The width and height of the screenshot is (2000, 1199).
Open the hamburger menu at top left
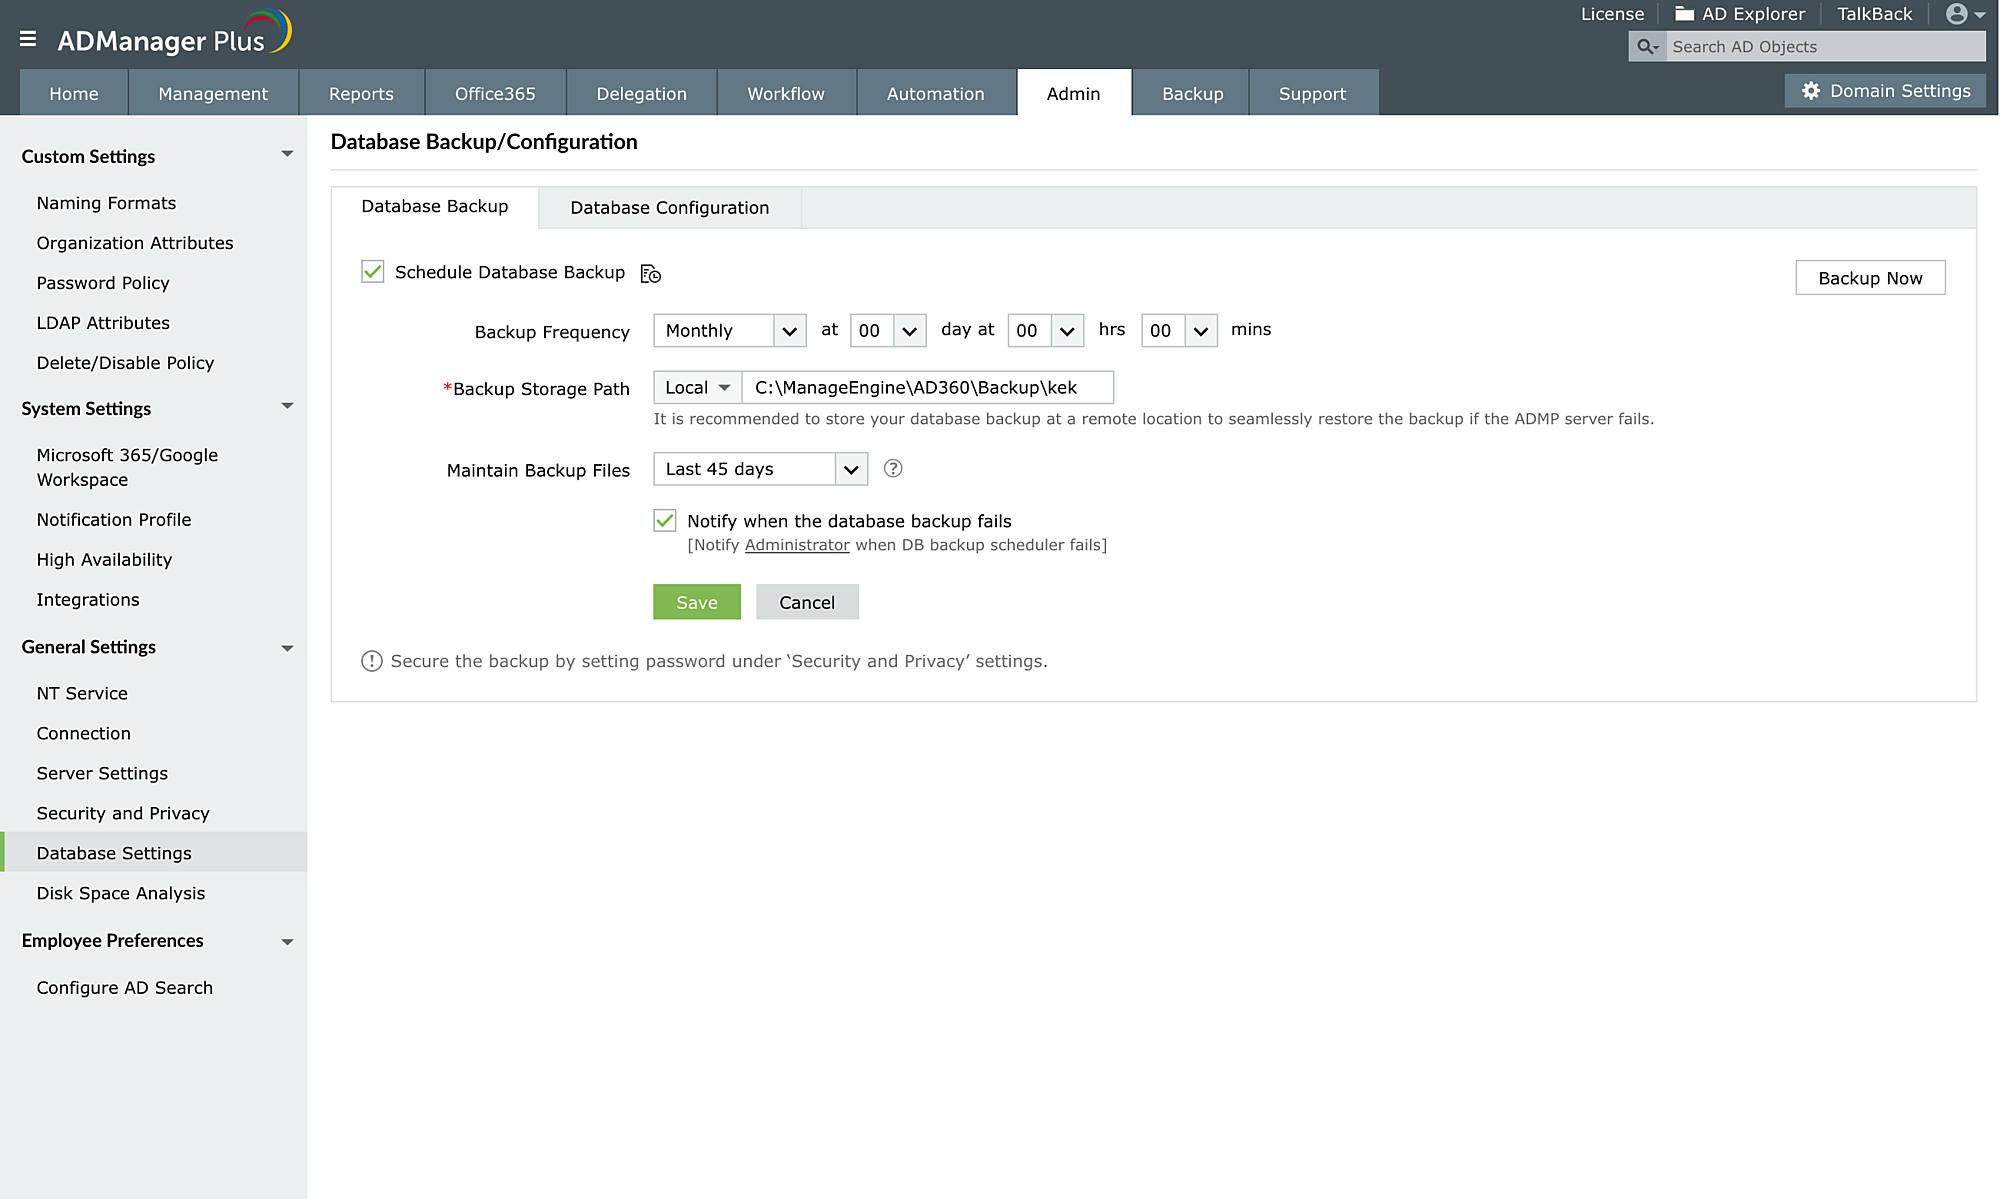coord(28,38)
